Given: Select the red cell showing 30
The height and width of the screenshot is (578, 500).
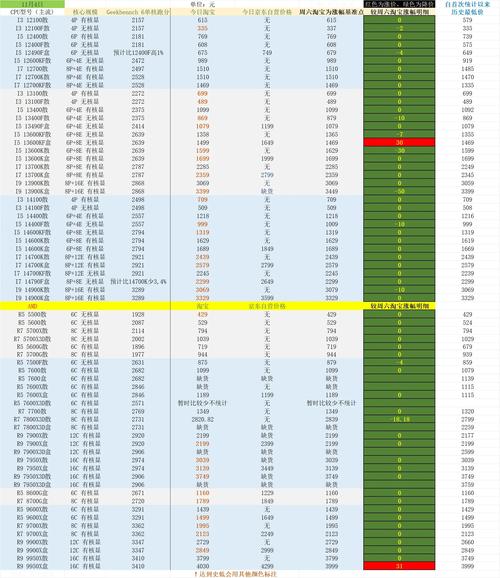Looking at the screenshot, I should (x=399, y=142).
